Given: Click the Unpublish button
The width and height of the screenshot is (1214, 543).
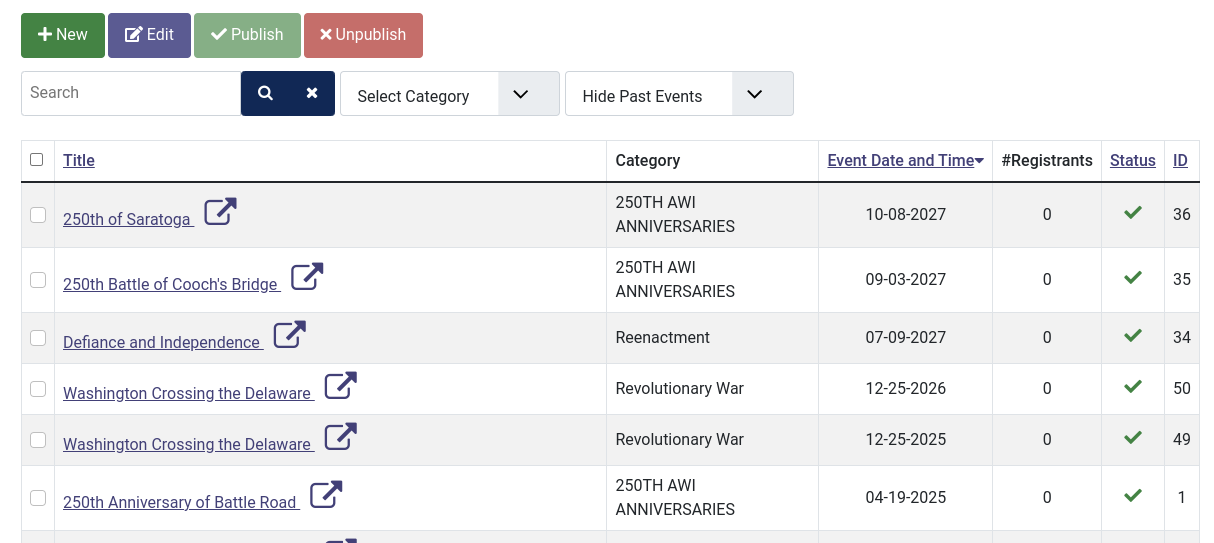Looking at the screenshot, I should click(x=363, y=35).
